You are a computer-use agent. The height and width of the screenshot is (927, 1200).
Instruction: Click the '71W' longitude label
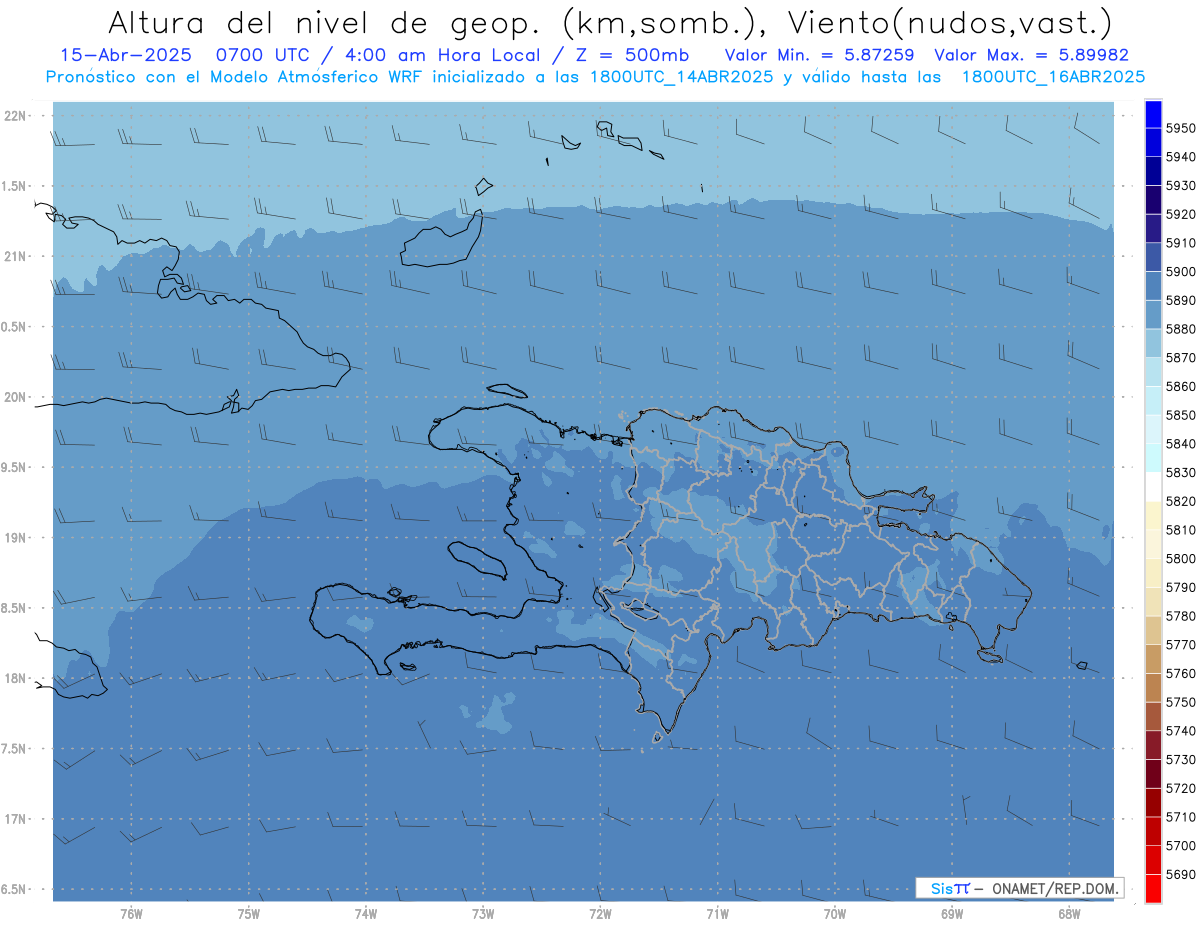[x=717, y=913]
